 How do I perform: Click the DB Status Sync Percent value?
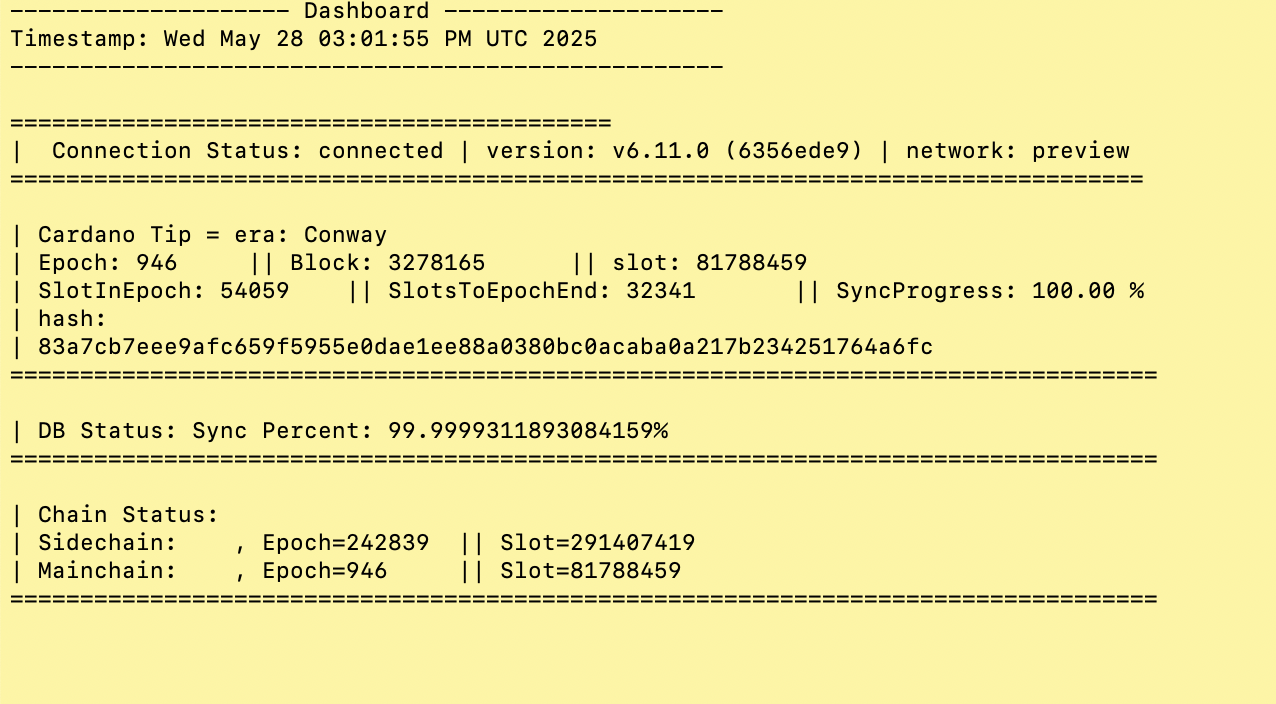click(x=514, y=431)
